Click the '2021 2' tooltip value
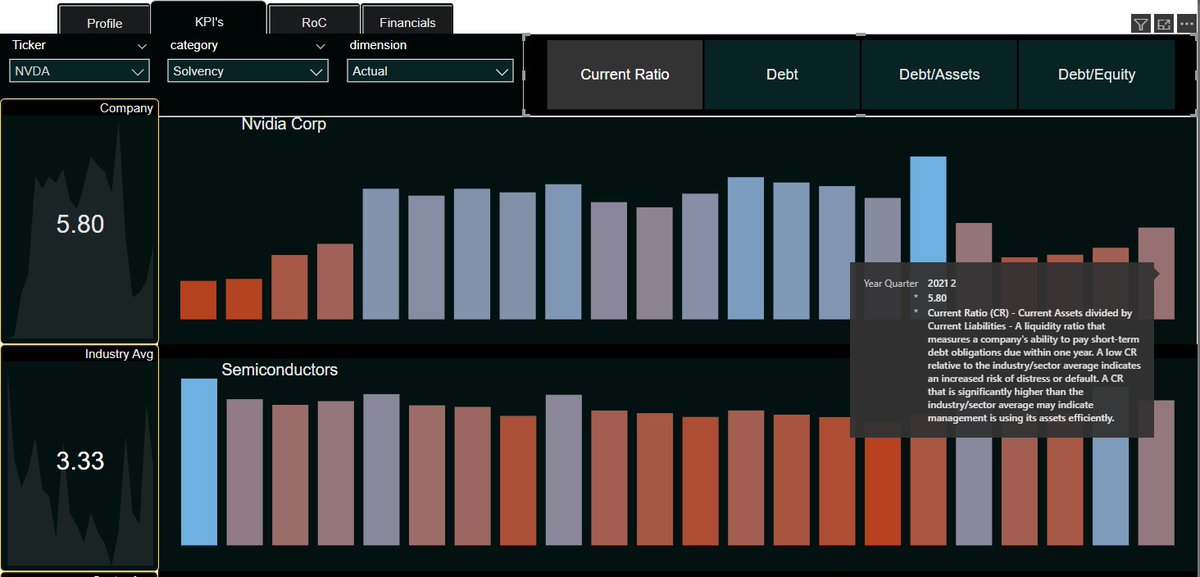This screenshot has height=577, width=1200. pyautogui.click(x=942, y=284)
